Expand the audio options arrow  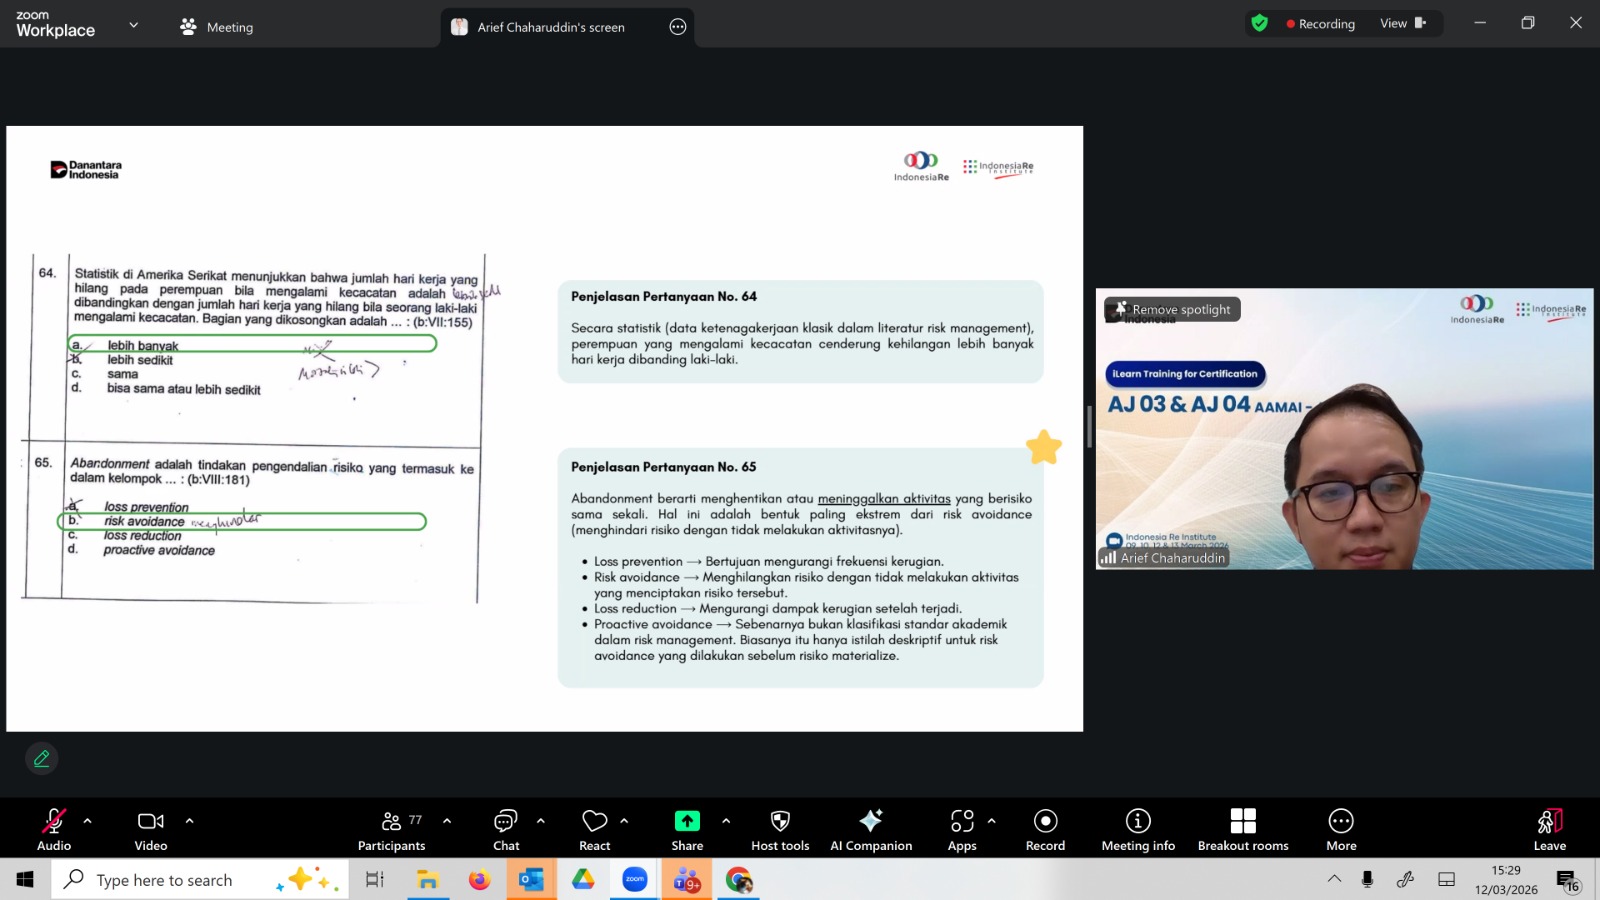point(88,821)
